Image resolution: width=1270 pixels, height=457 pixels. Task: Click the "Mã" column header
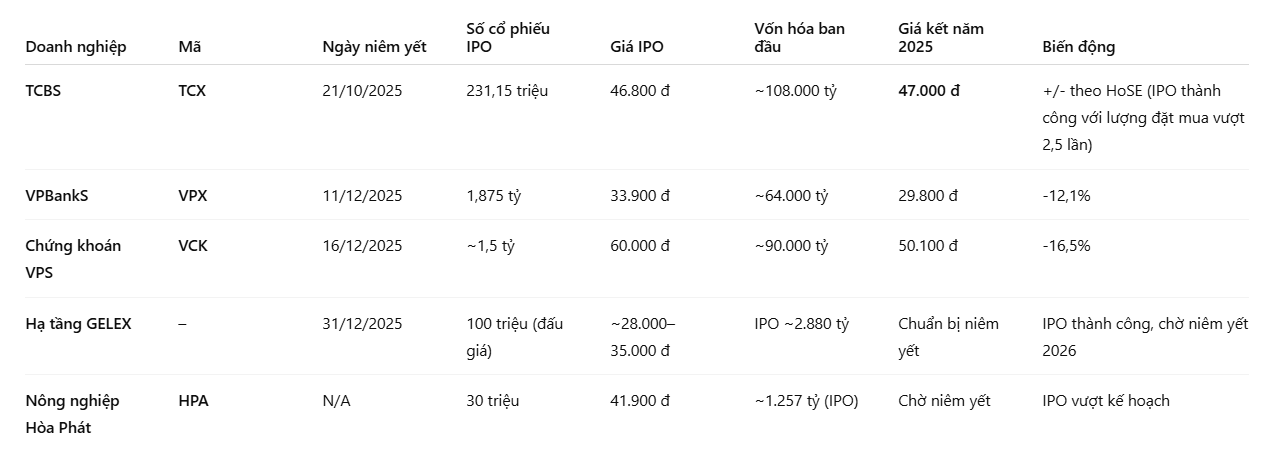tap(189, 47)
